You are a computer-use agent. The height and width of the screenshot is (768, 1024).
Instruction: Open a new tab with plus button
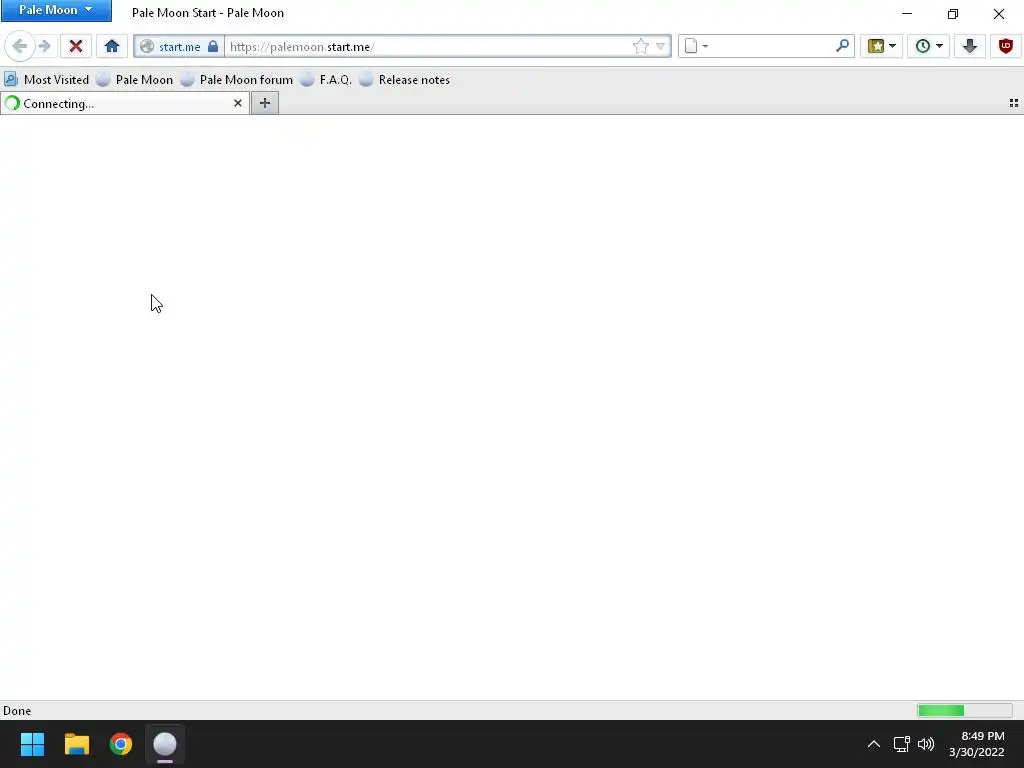264,103
